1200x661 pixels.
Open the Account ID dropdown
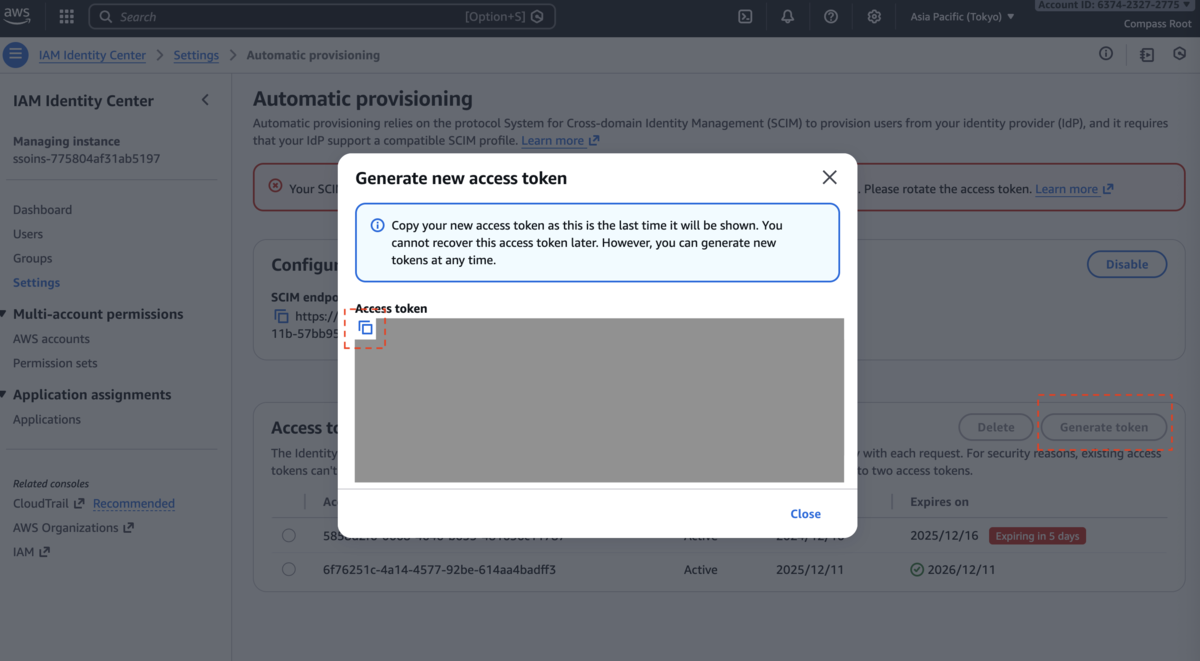(1115, 5)
